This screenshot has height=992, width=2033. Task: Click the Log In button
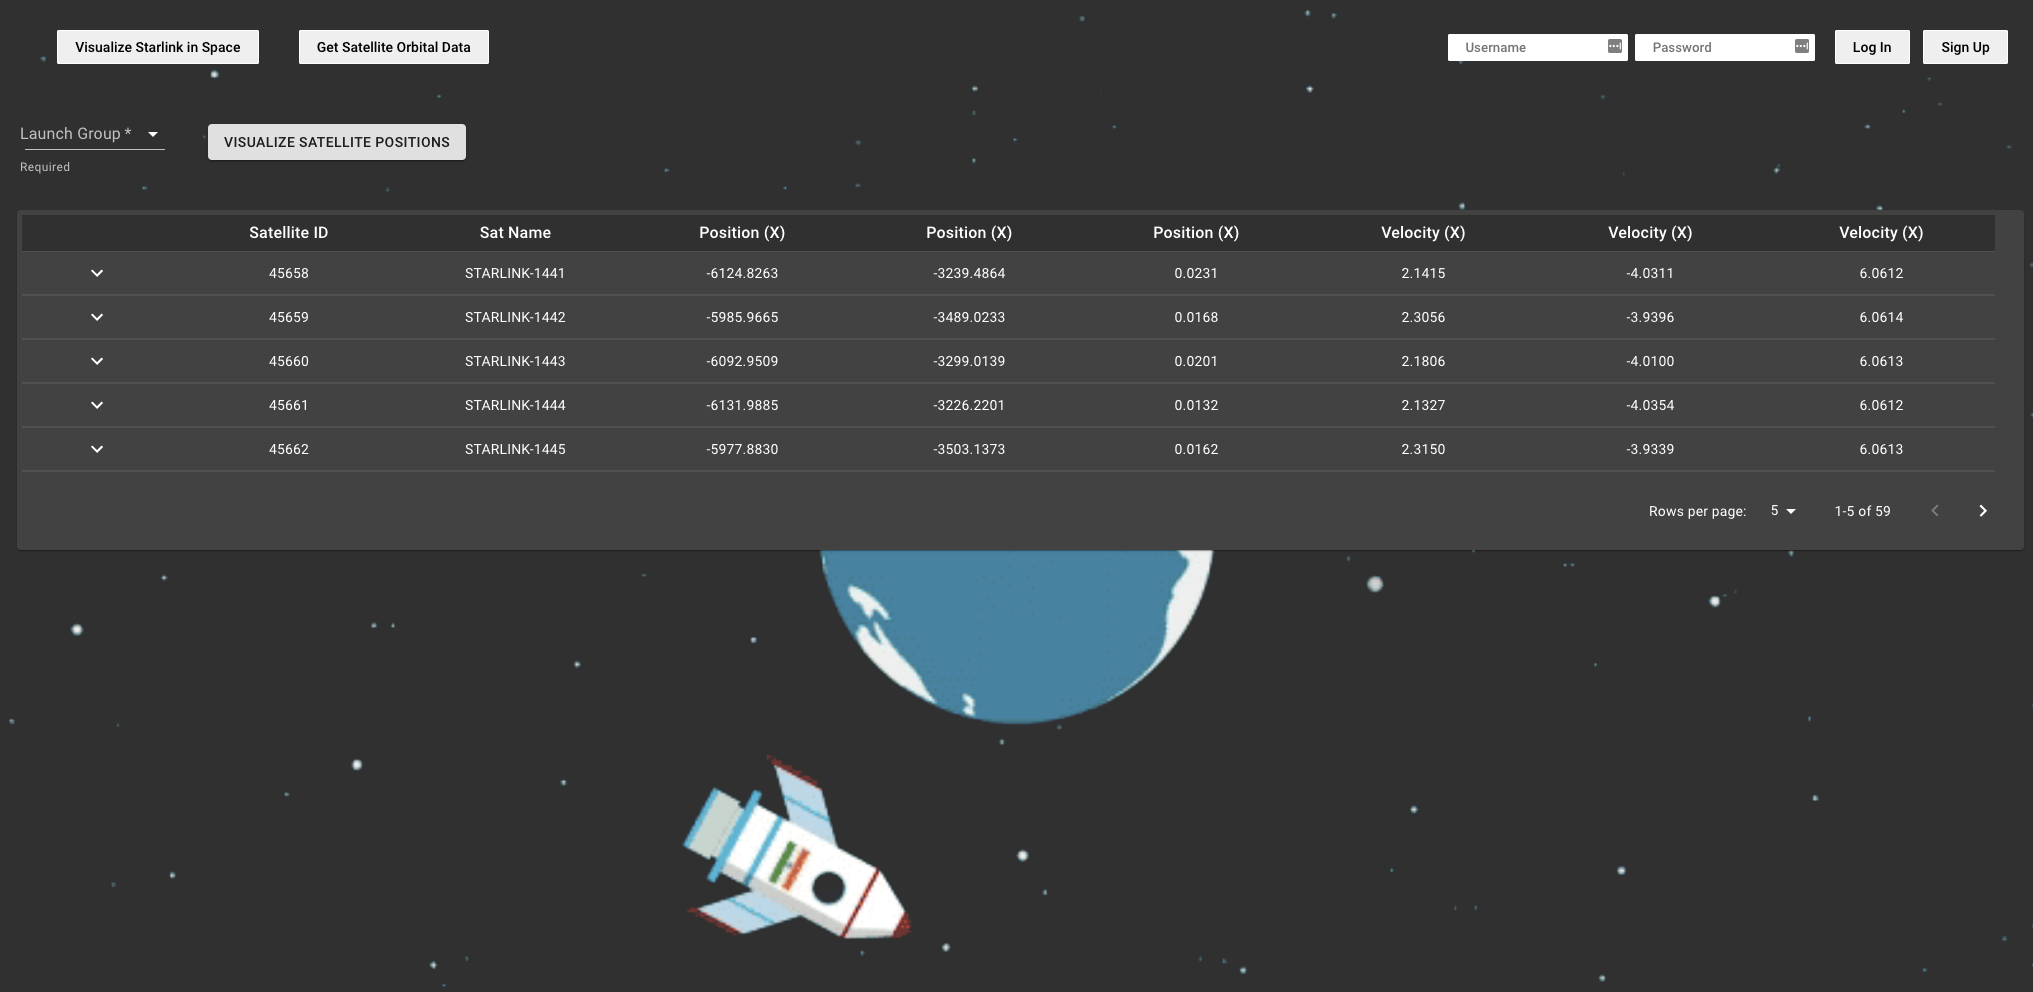coord(1870,46)
